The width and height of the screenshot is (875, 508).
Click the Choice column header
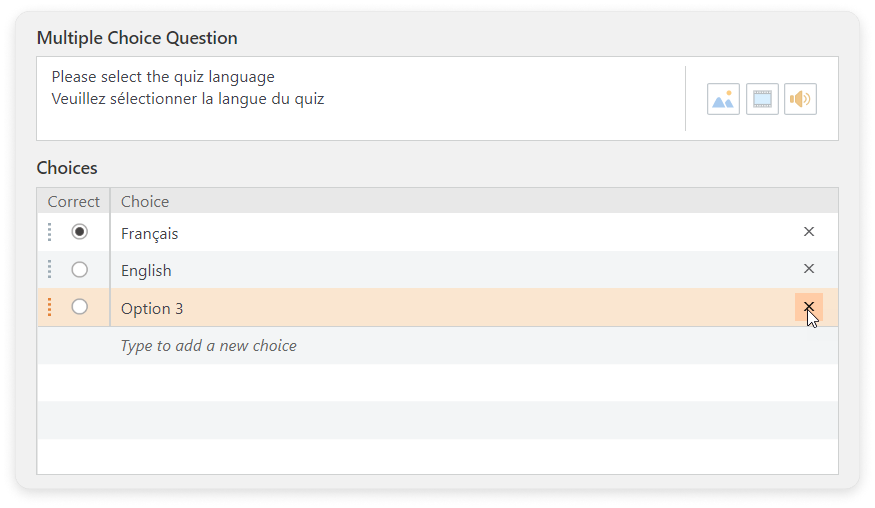pos(145,201)
